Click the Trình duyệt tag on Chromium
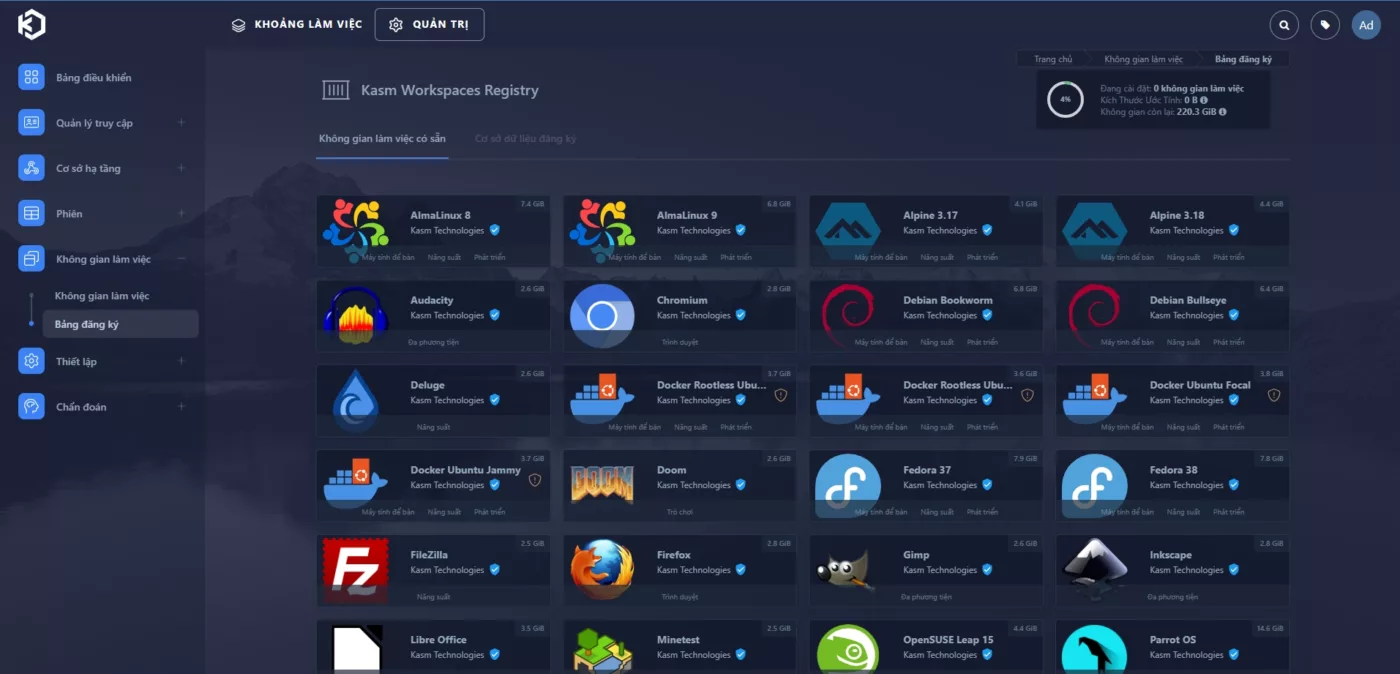 pos(680,342)
